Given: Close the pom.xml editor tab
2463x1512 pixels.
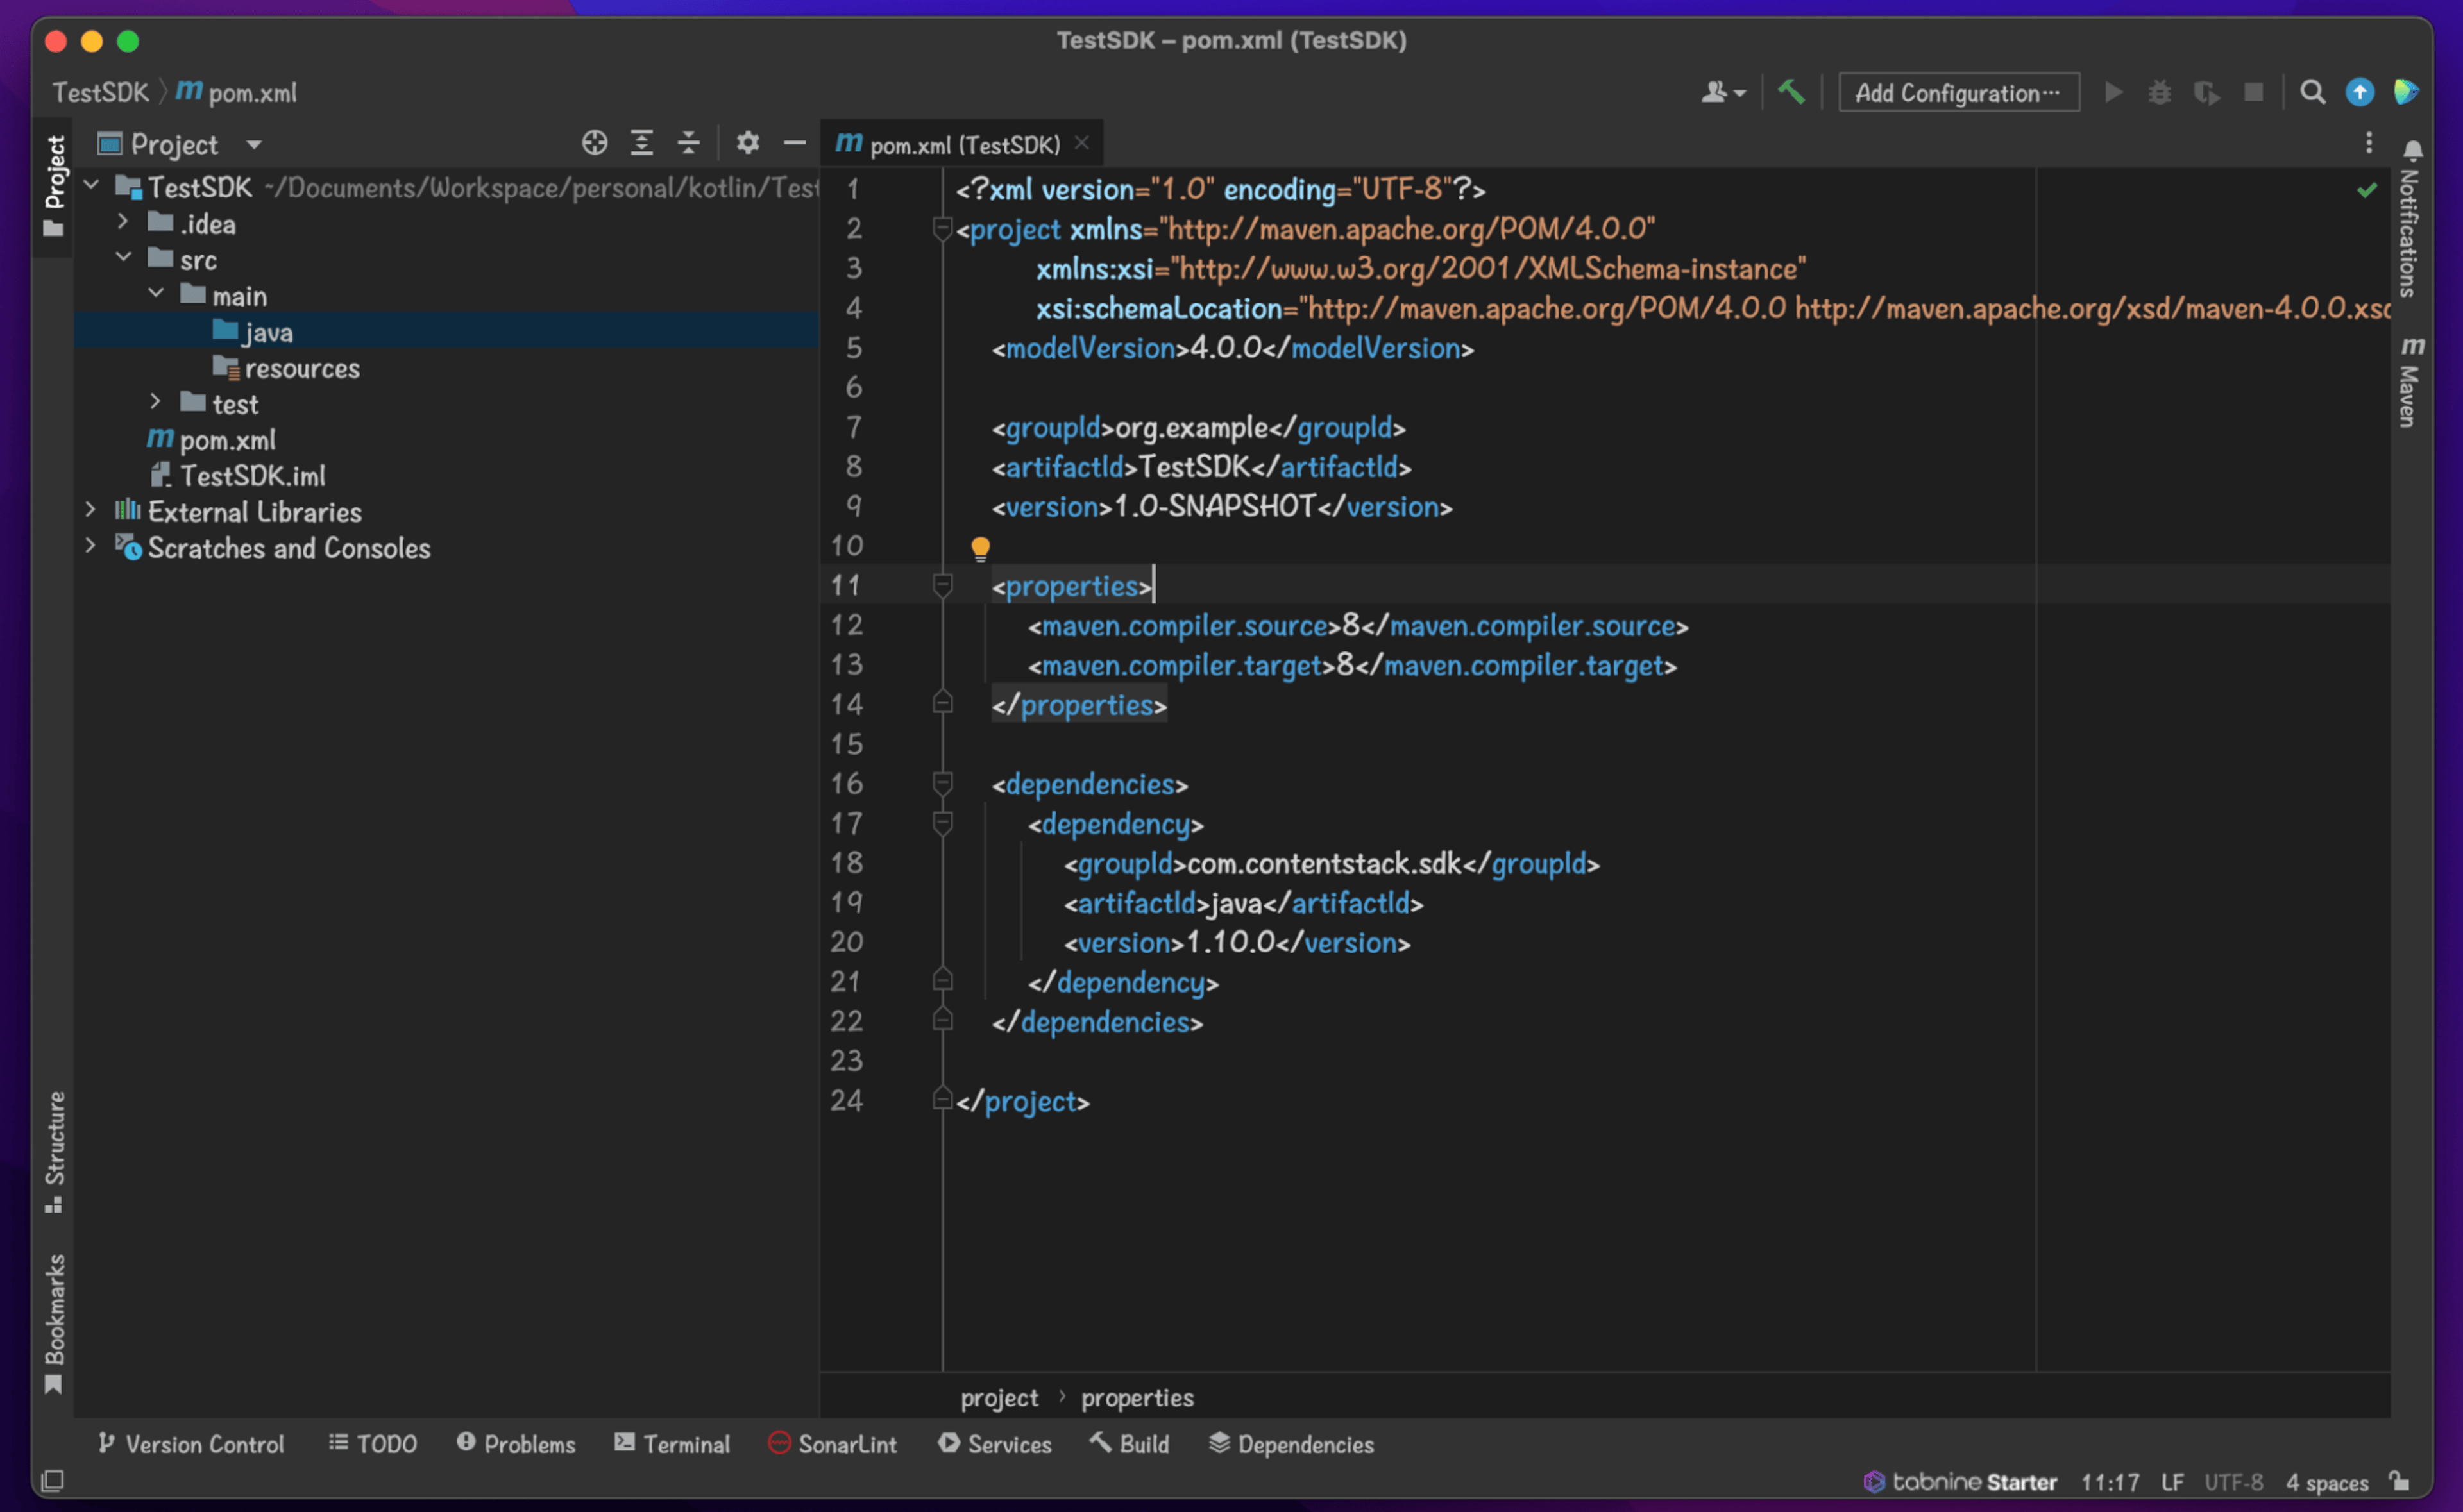Looking at the screenshot, I should (x=1081, y=143).
